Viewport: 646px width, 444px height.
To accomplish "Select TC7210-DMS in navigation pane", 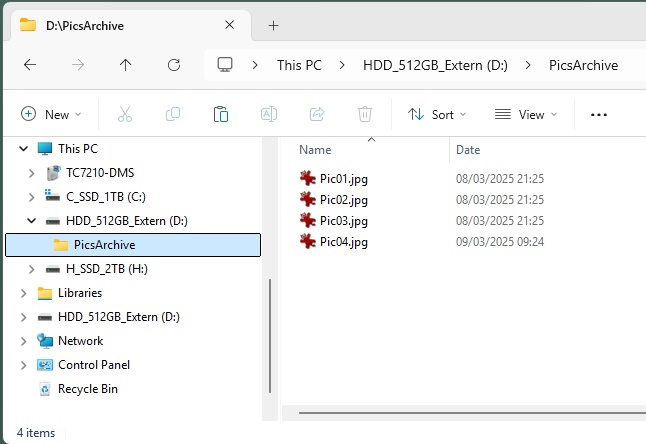I will tap(100, 173).
